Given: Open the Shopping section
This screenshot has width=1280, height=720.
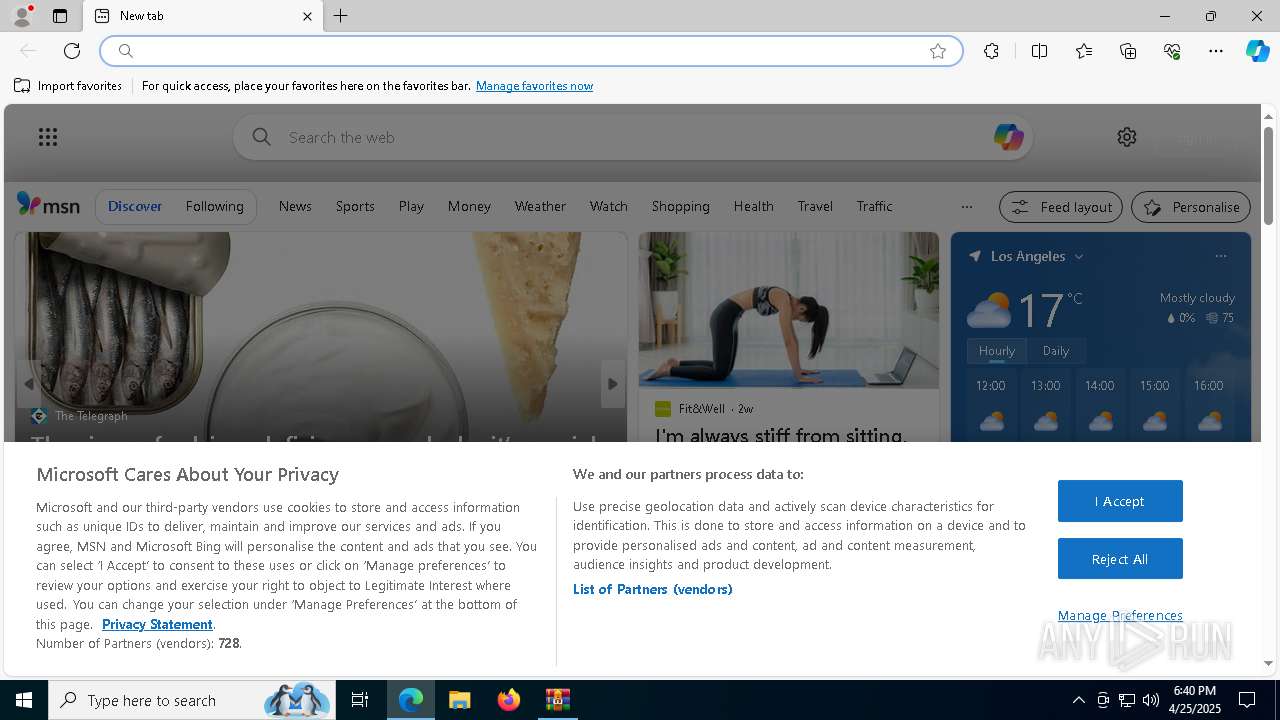Looking at the screenshot, I should (x=680, y=206).
